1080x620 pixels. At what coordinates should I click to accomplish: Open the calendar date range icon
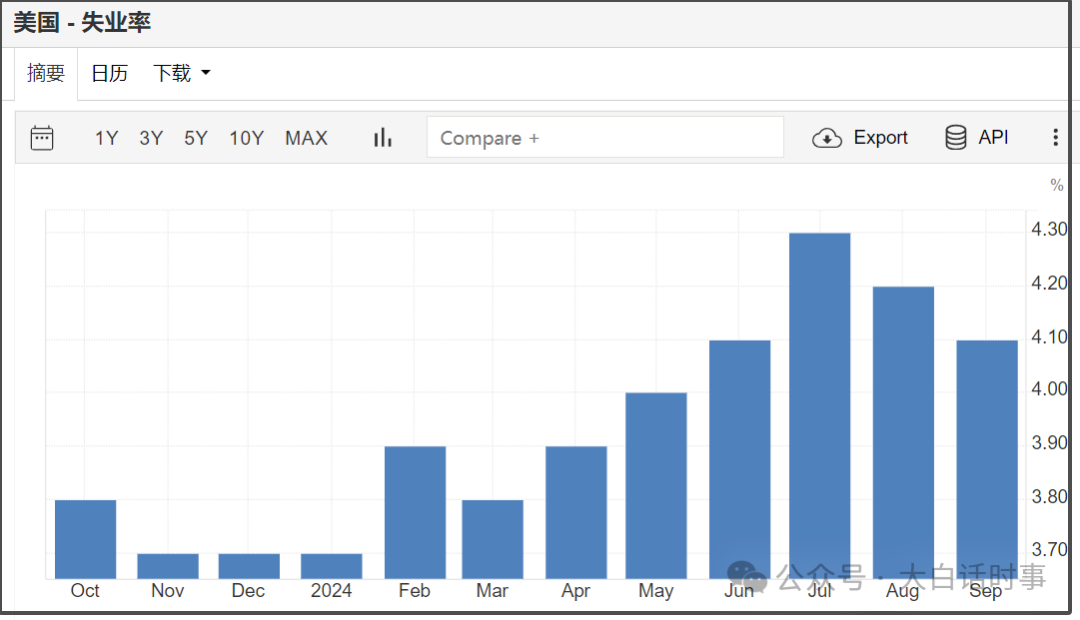[x=42, y=138]
